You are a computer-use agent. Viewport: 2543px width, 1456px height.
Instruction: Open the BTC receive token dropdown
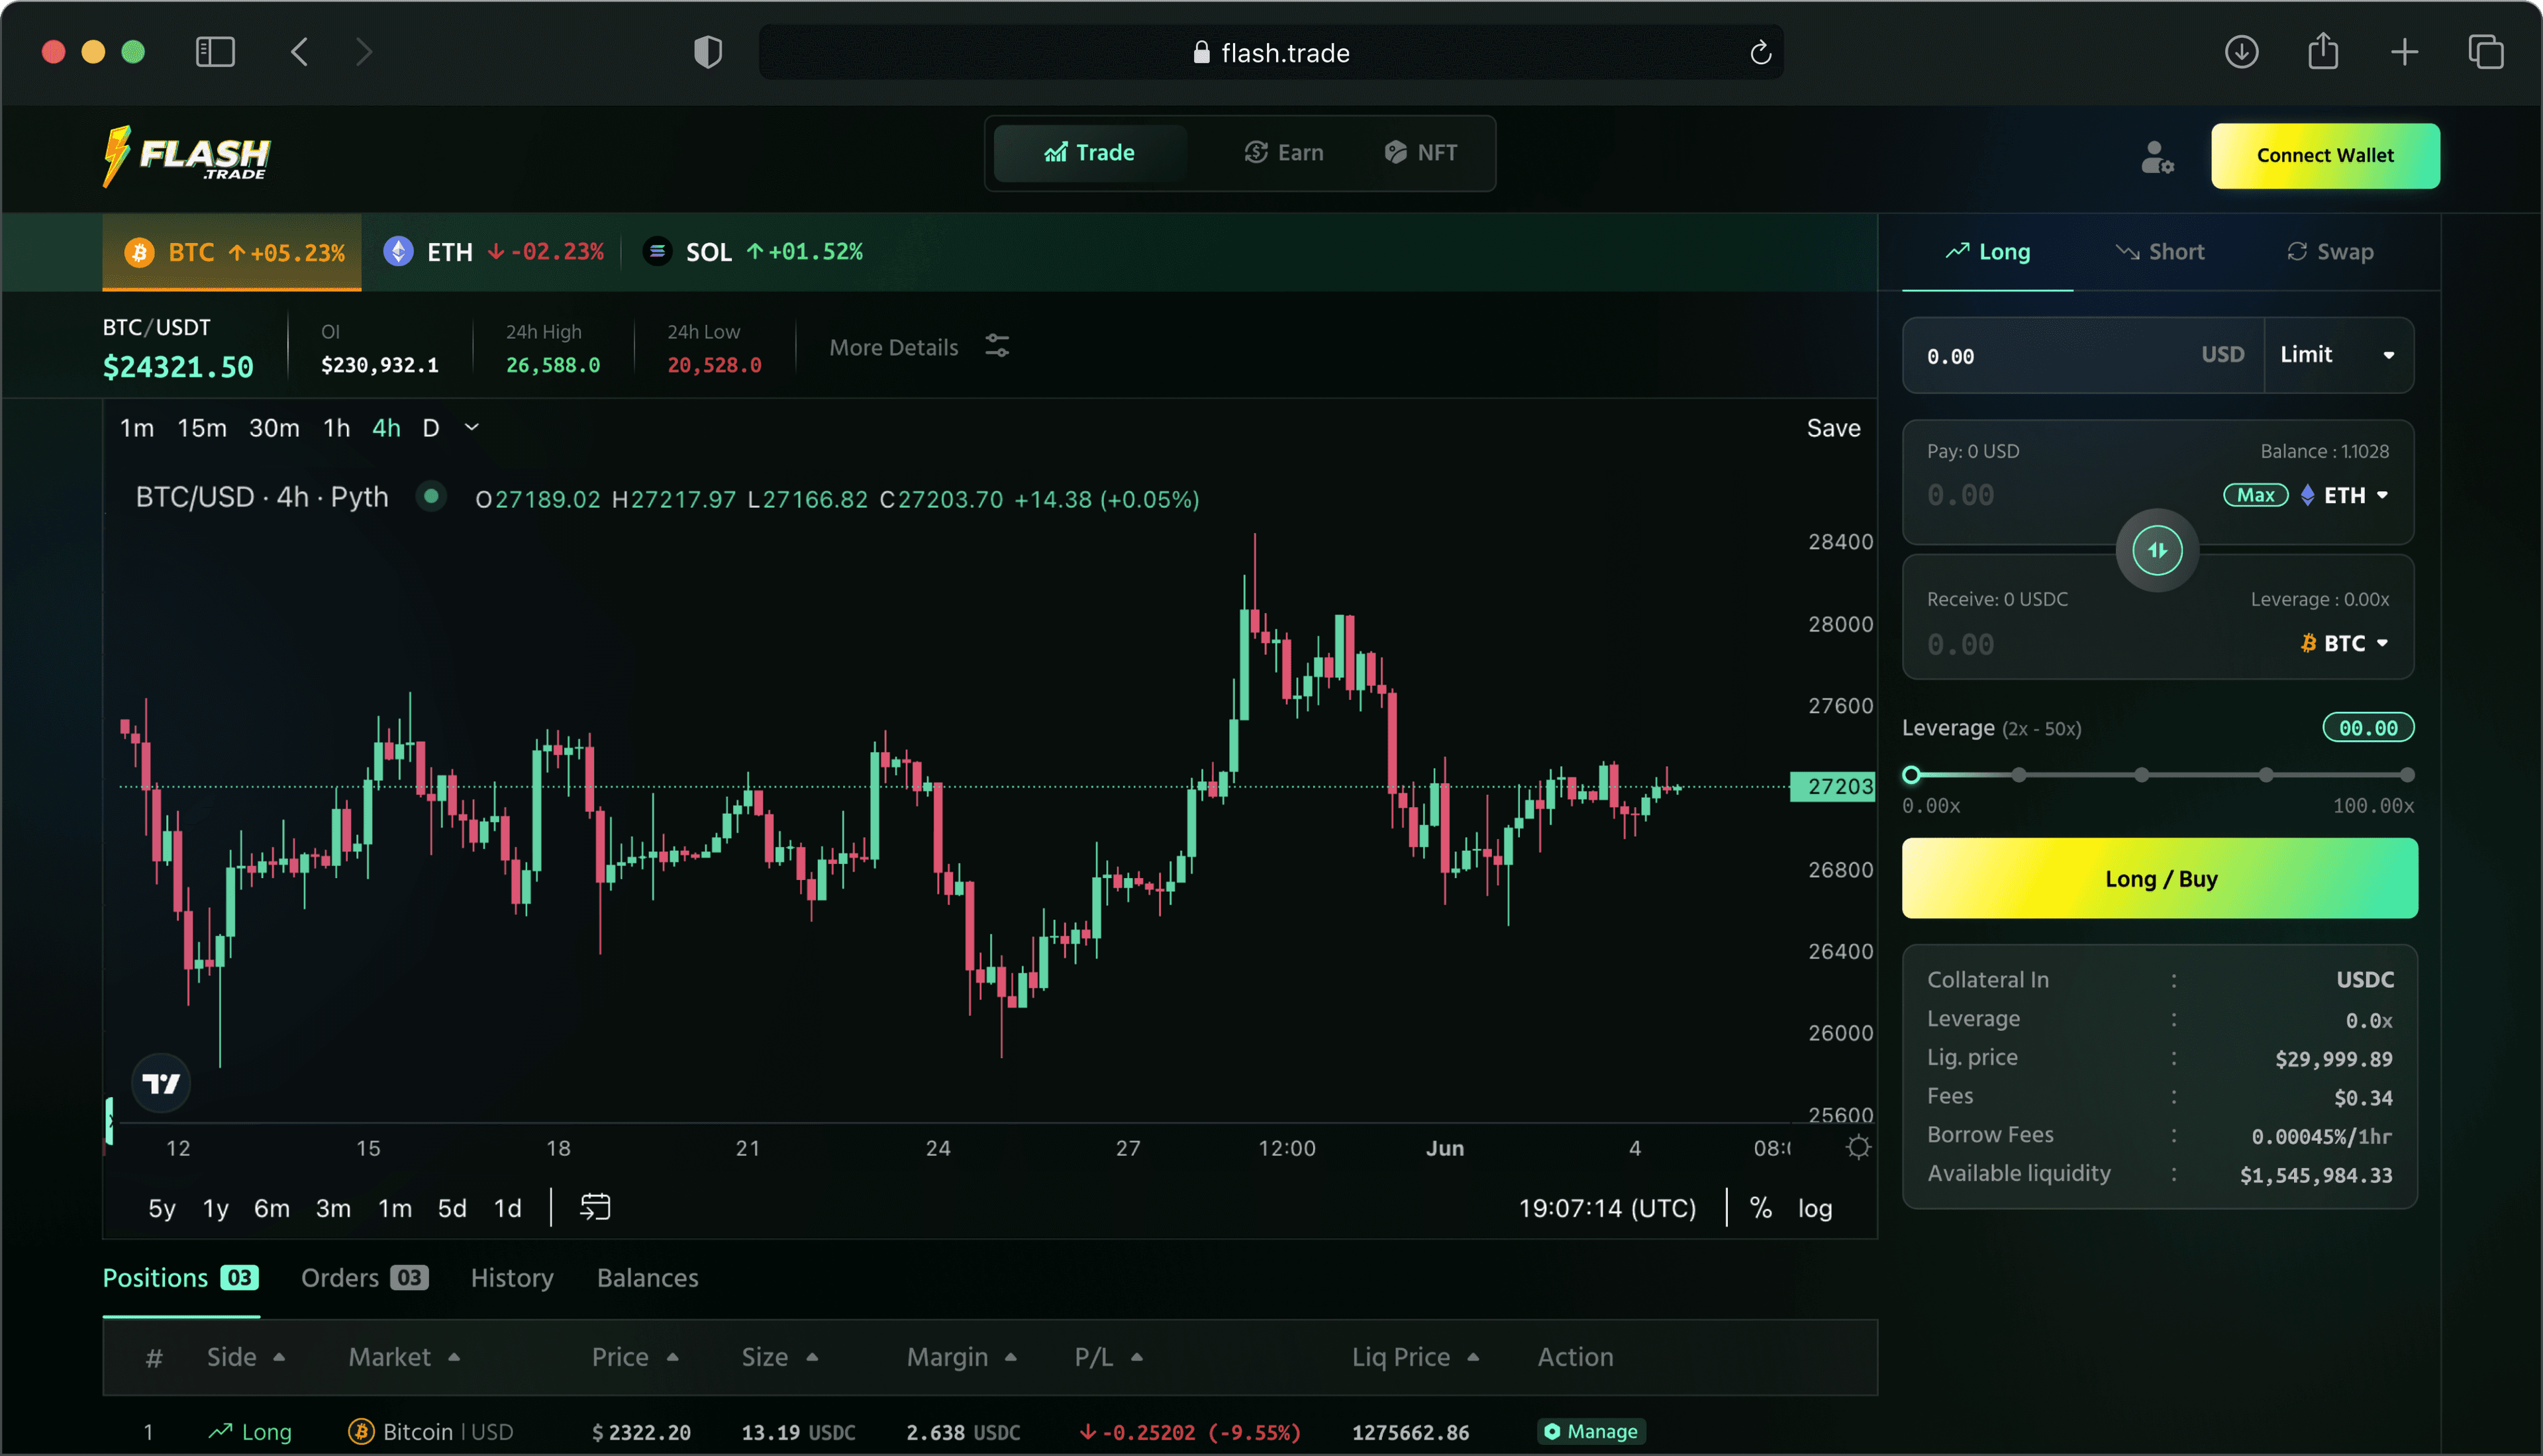click(x=2345, y=643)
